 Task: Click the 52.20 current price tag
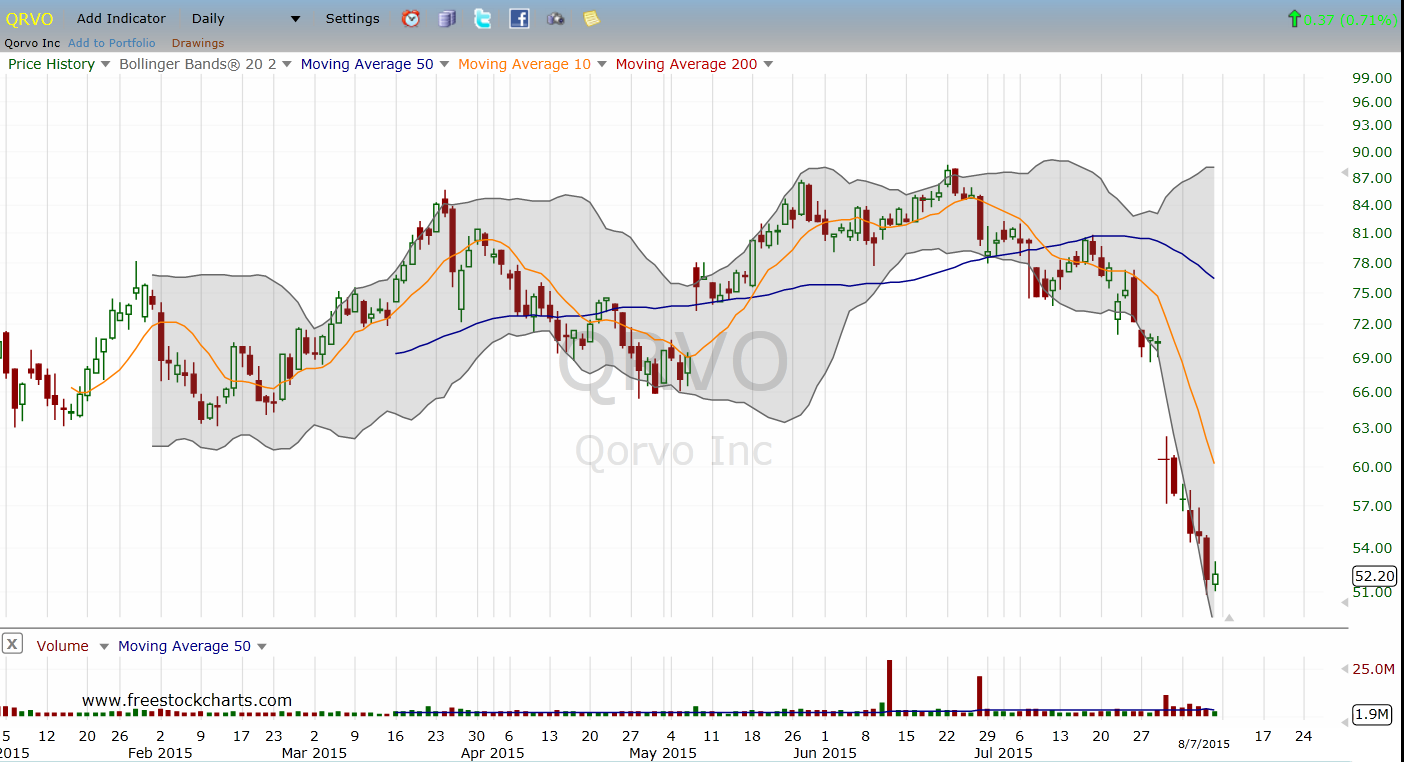(1373, 575)
